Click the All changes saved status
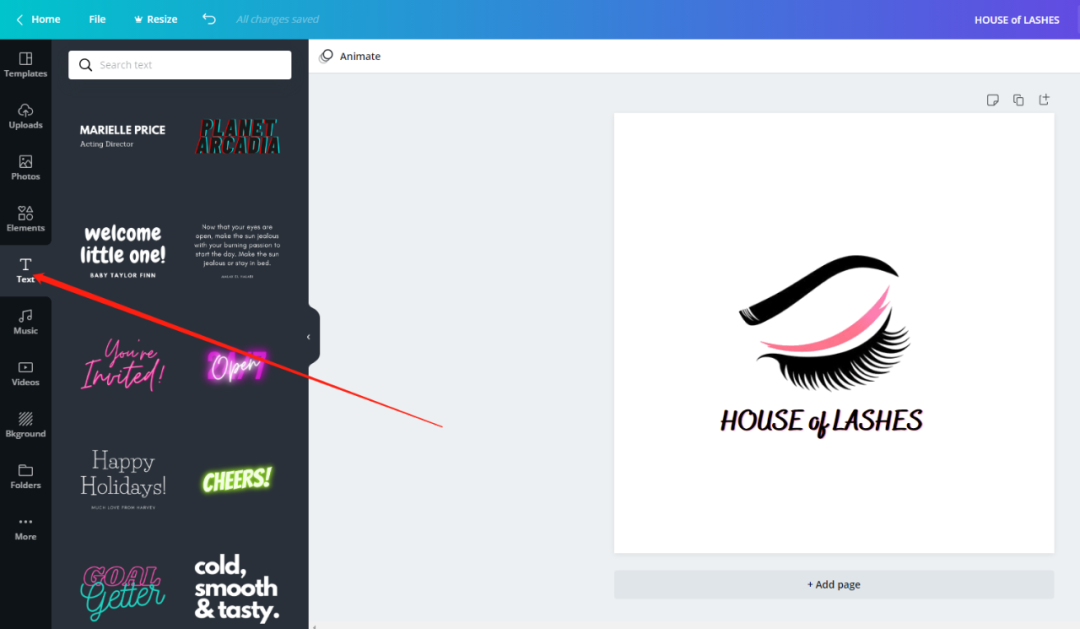Image resolution: width=1080 pixels, height=629 pixels. pyautogui.click(x=278, y=19)
